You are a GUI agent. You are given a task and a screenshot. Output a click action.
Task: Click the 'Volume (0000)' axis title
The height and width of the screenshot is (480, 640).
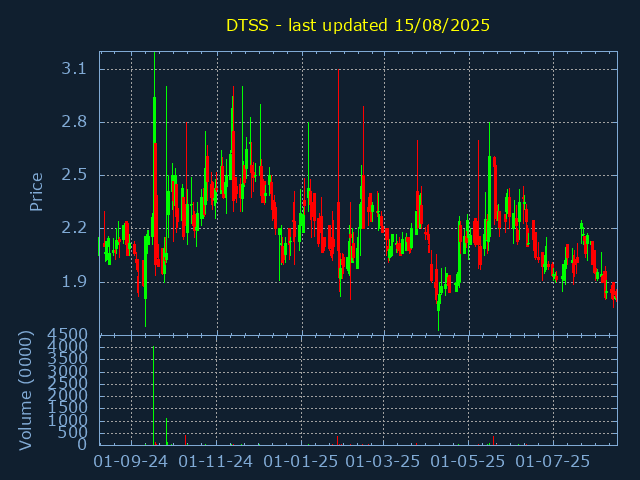coord(25,391)
